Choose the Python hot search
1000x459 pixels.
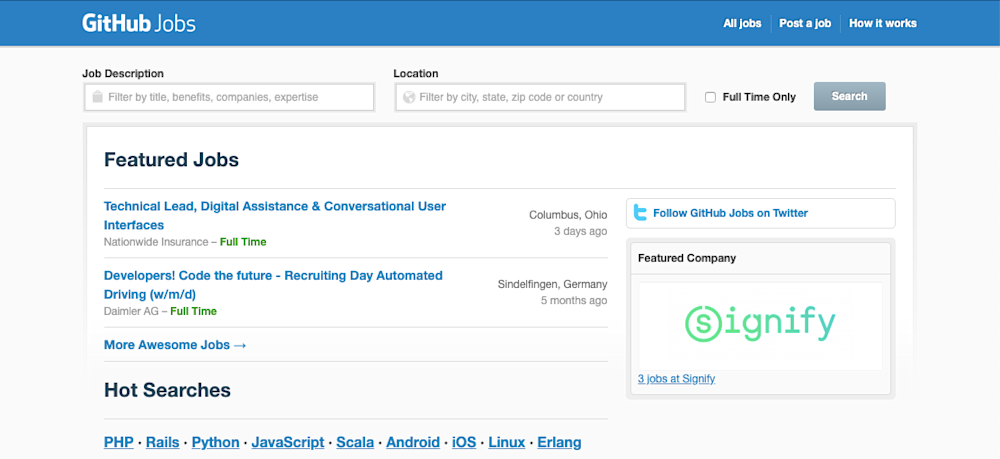click(216, 442)
